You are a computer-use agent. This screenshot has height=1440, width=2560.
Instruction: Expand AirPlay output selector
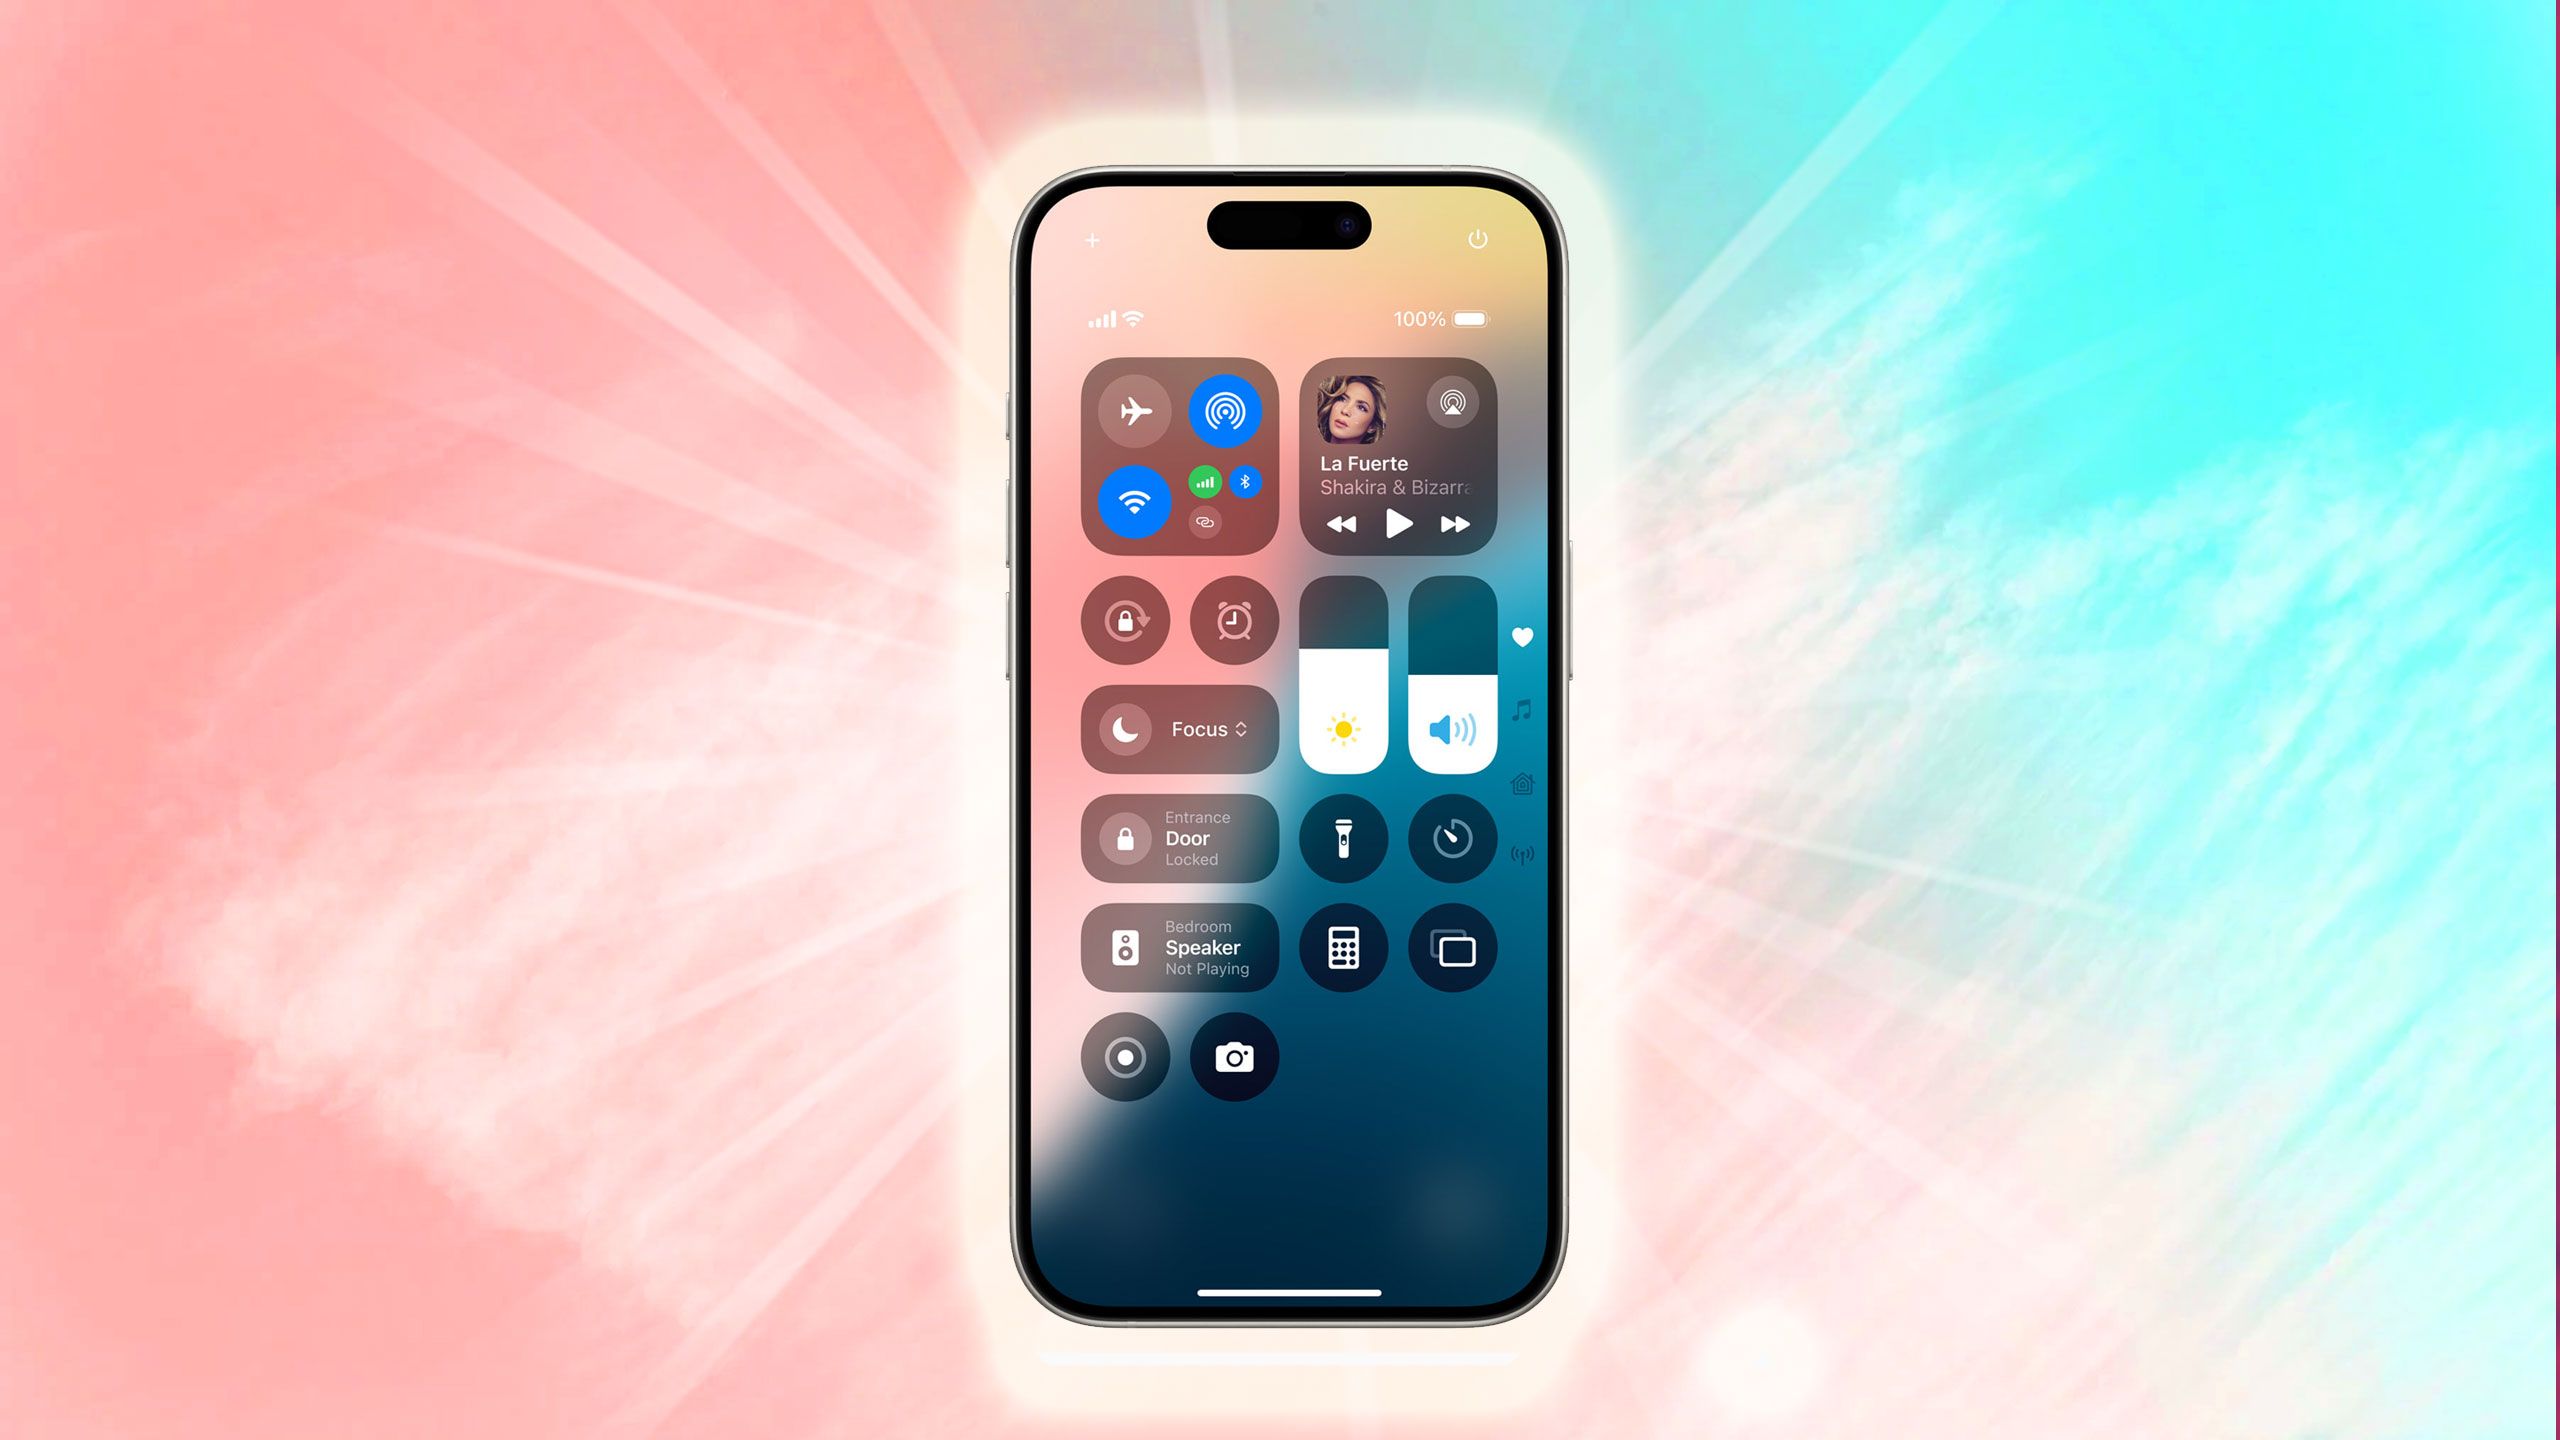[1452, 401]
